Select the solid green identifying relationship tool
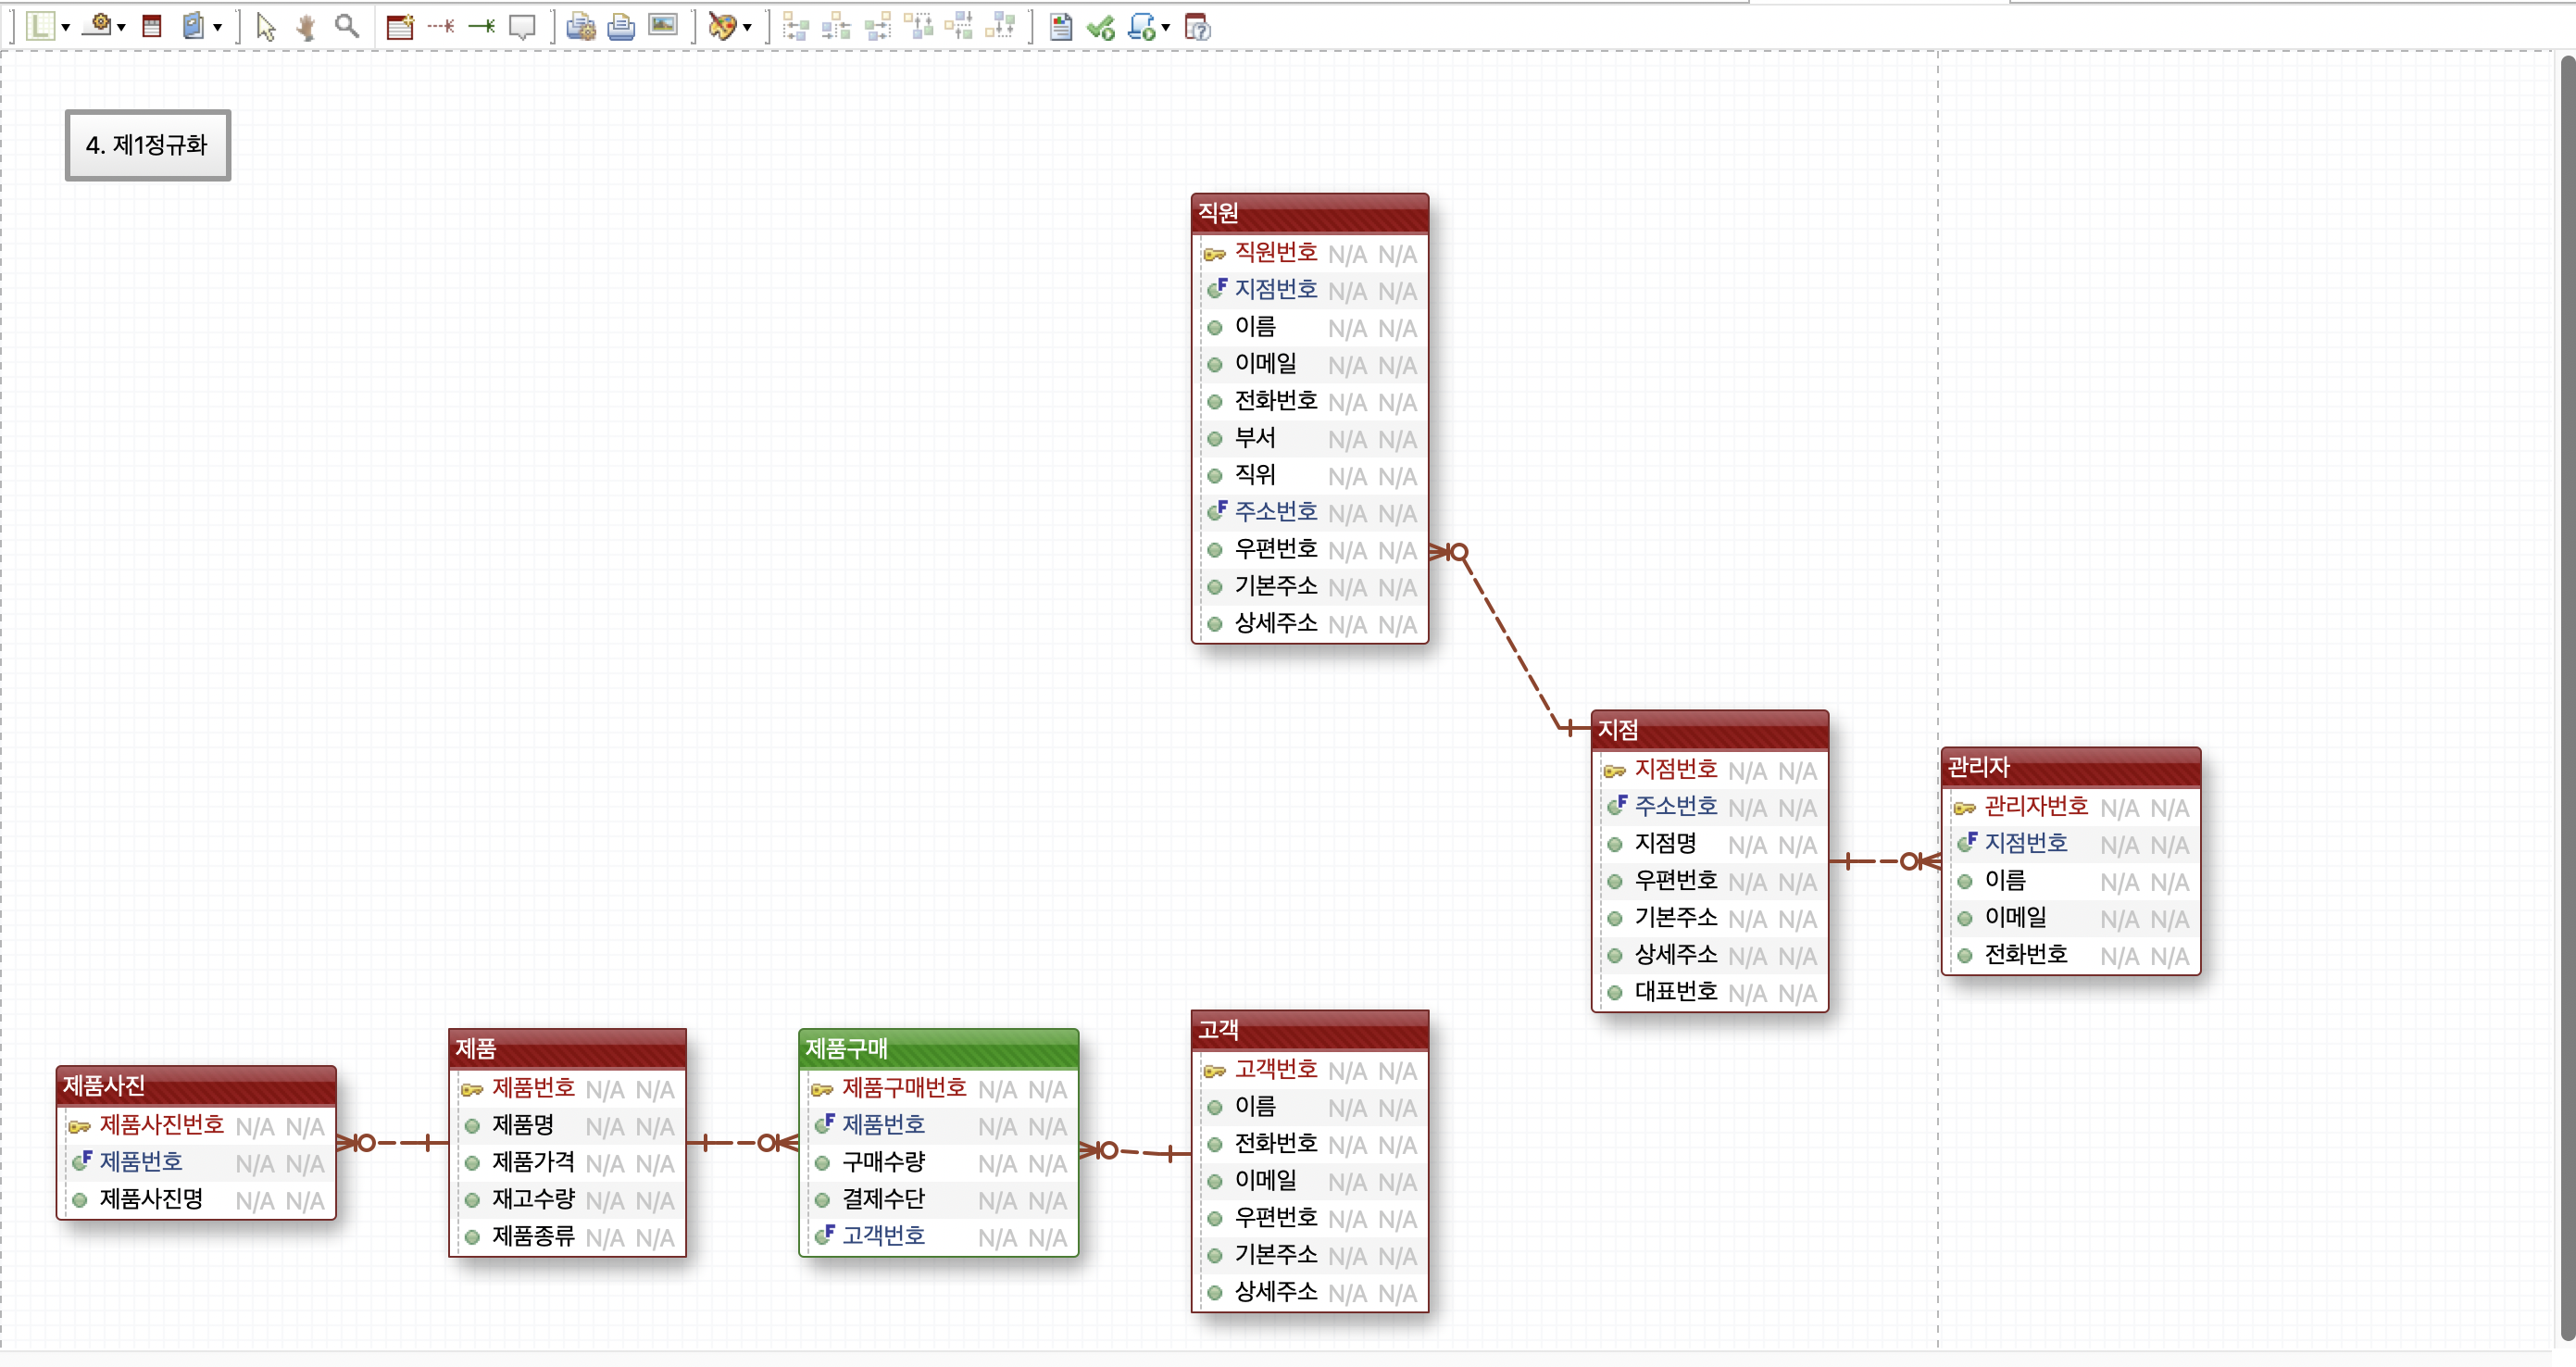Screen dimensions: 2576x1367 482,26
